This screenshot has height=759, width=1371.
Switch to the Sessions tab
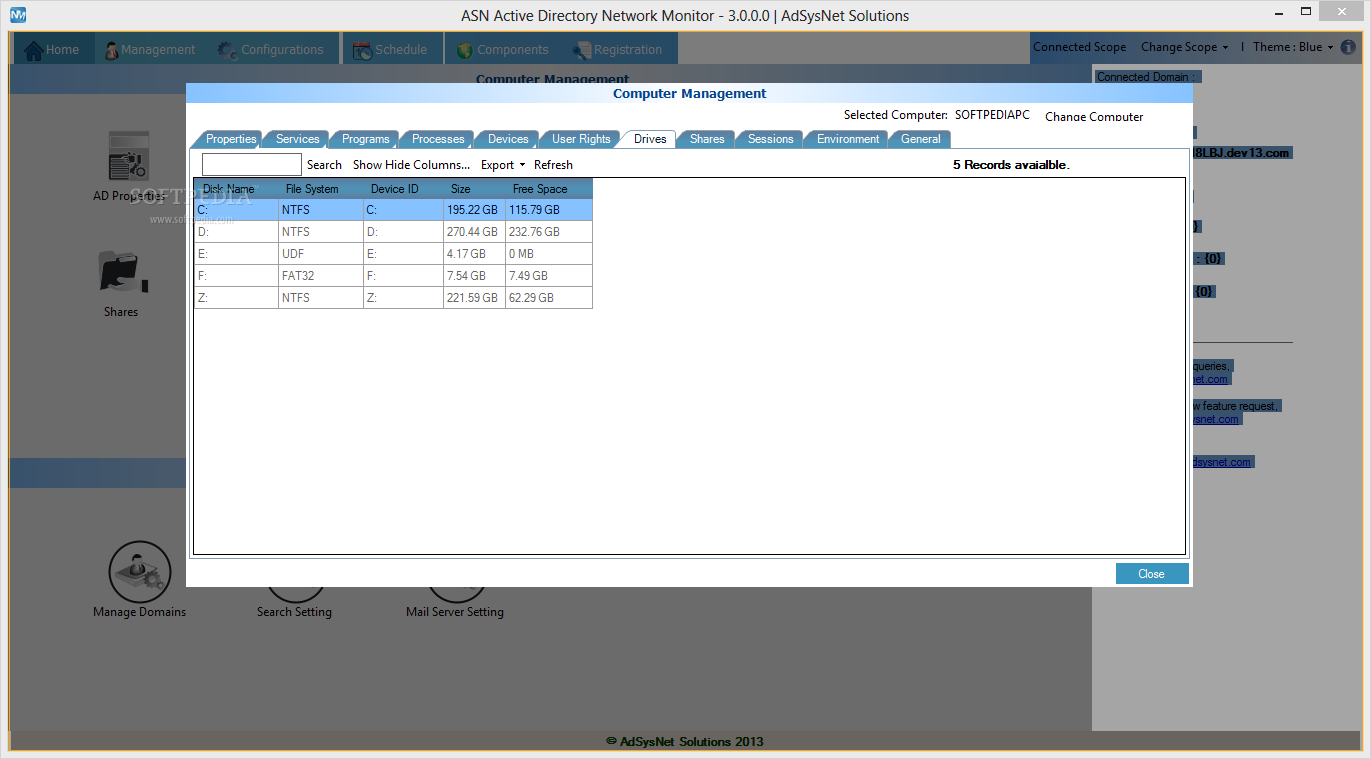[770, 139]
